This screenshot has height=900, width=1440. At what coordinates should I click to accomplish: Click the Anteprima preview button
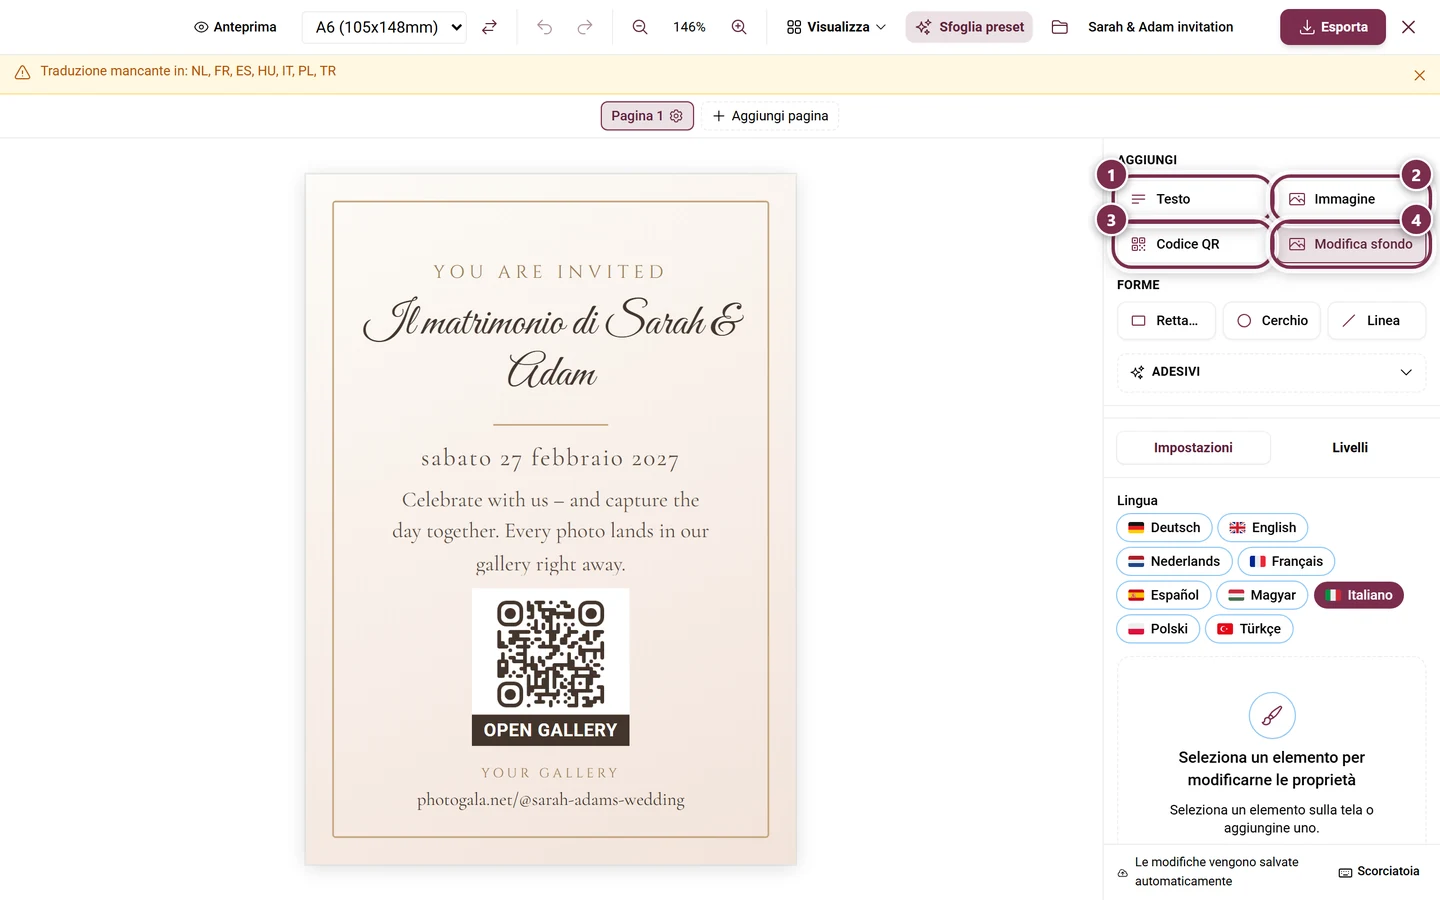click(235, 27)
